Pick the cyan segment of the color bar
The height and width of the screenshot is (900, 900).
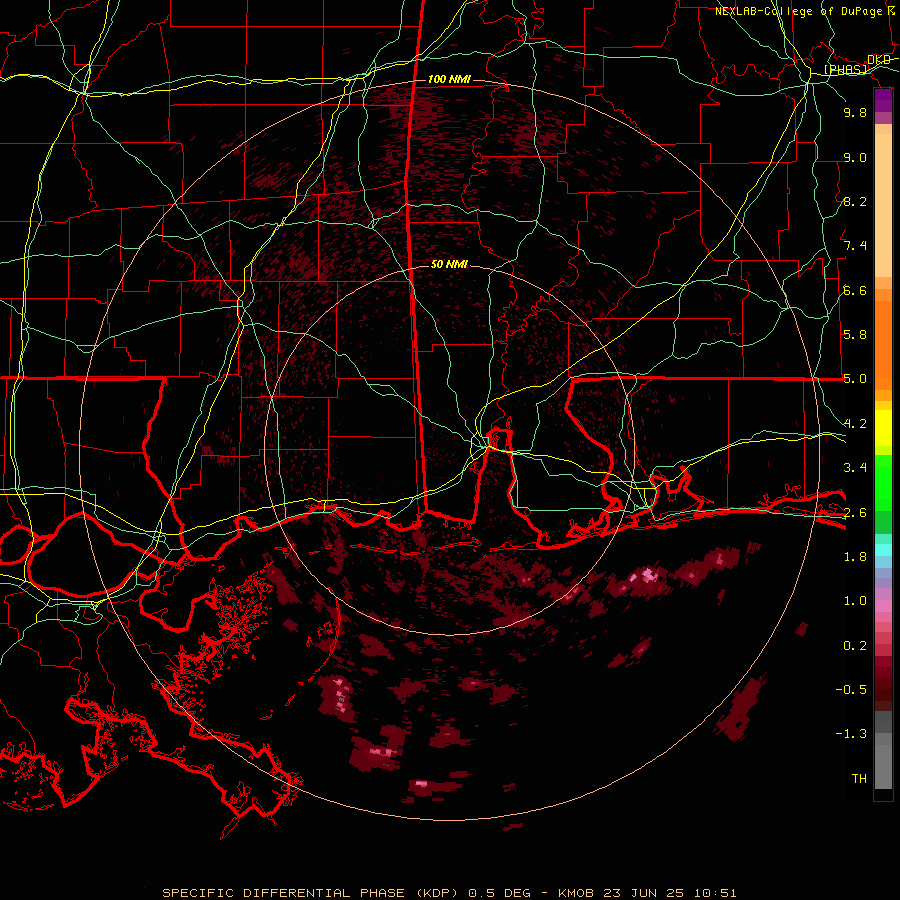tap(883, 550)
